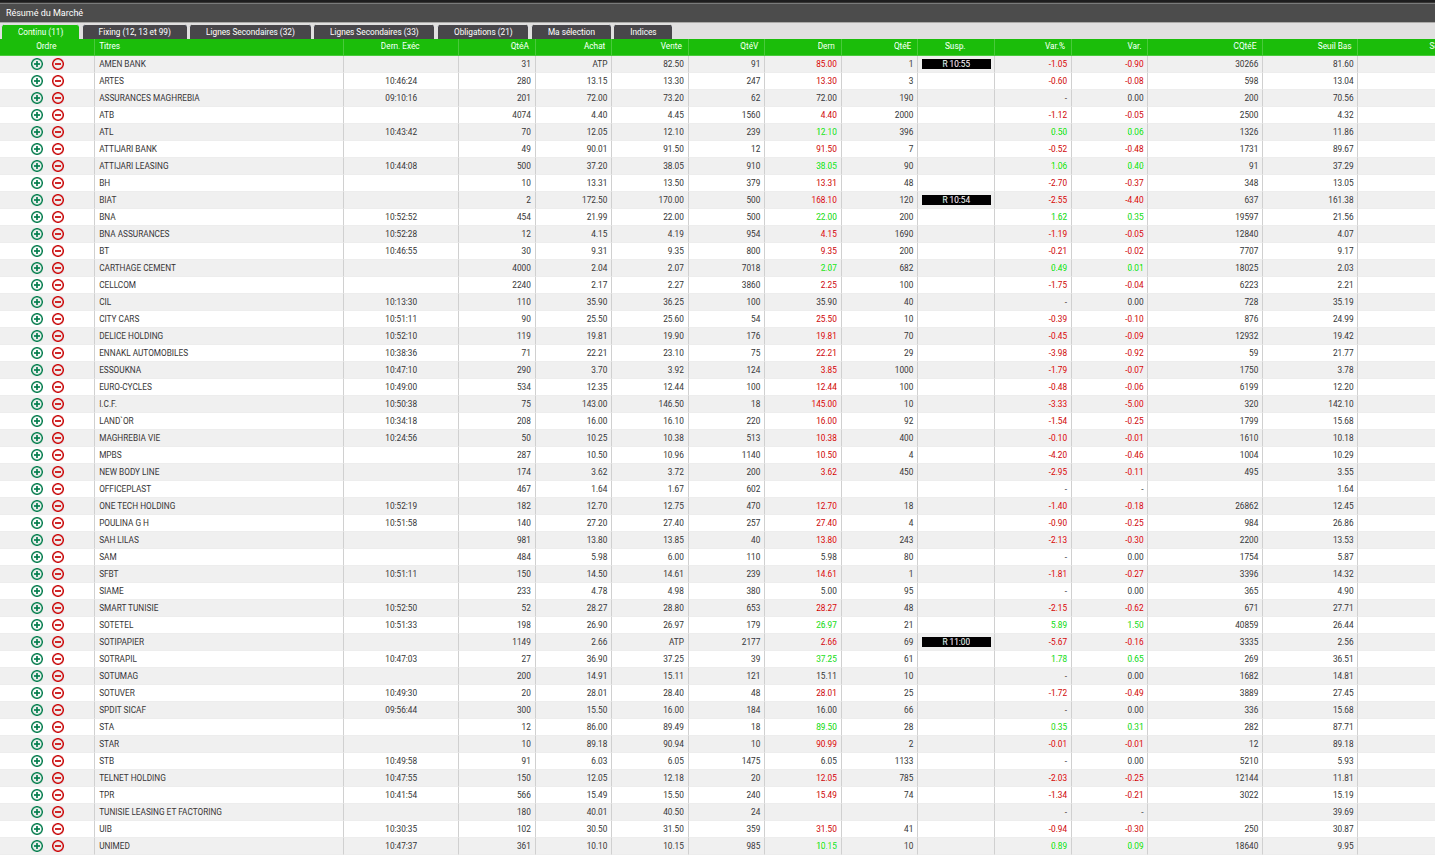Click the red minus icon in the CELLCOM row
The width and height of the screenshot is (1435, 860).
point(58,285)
